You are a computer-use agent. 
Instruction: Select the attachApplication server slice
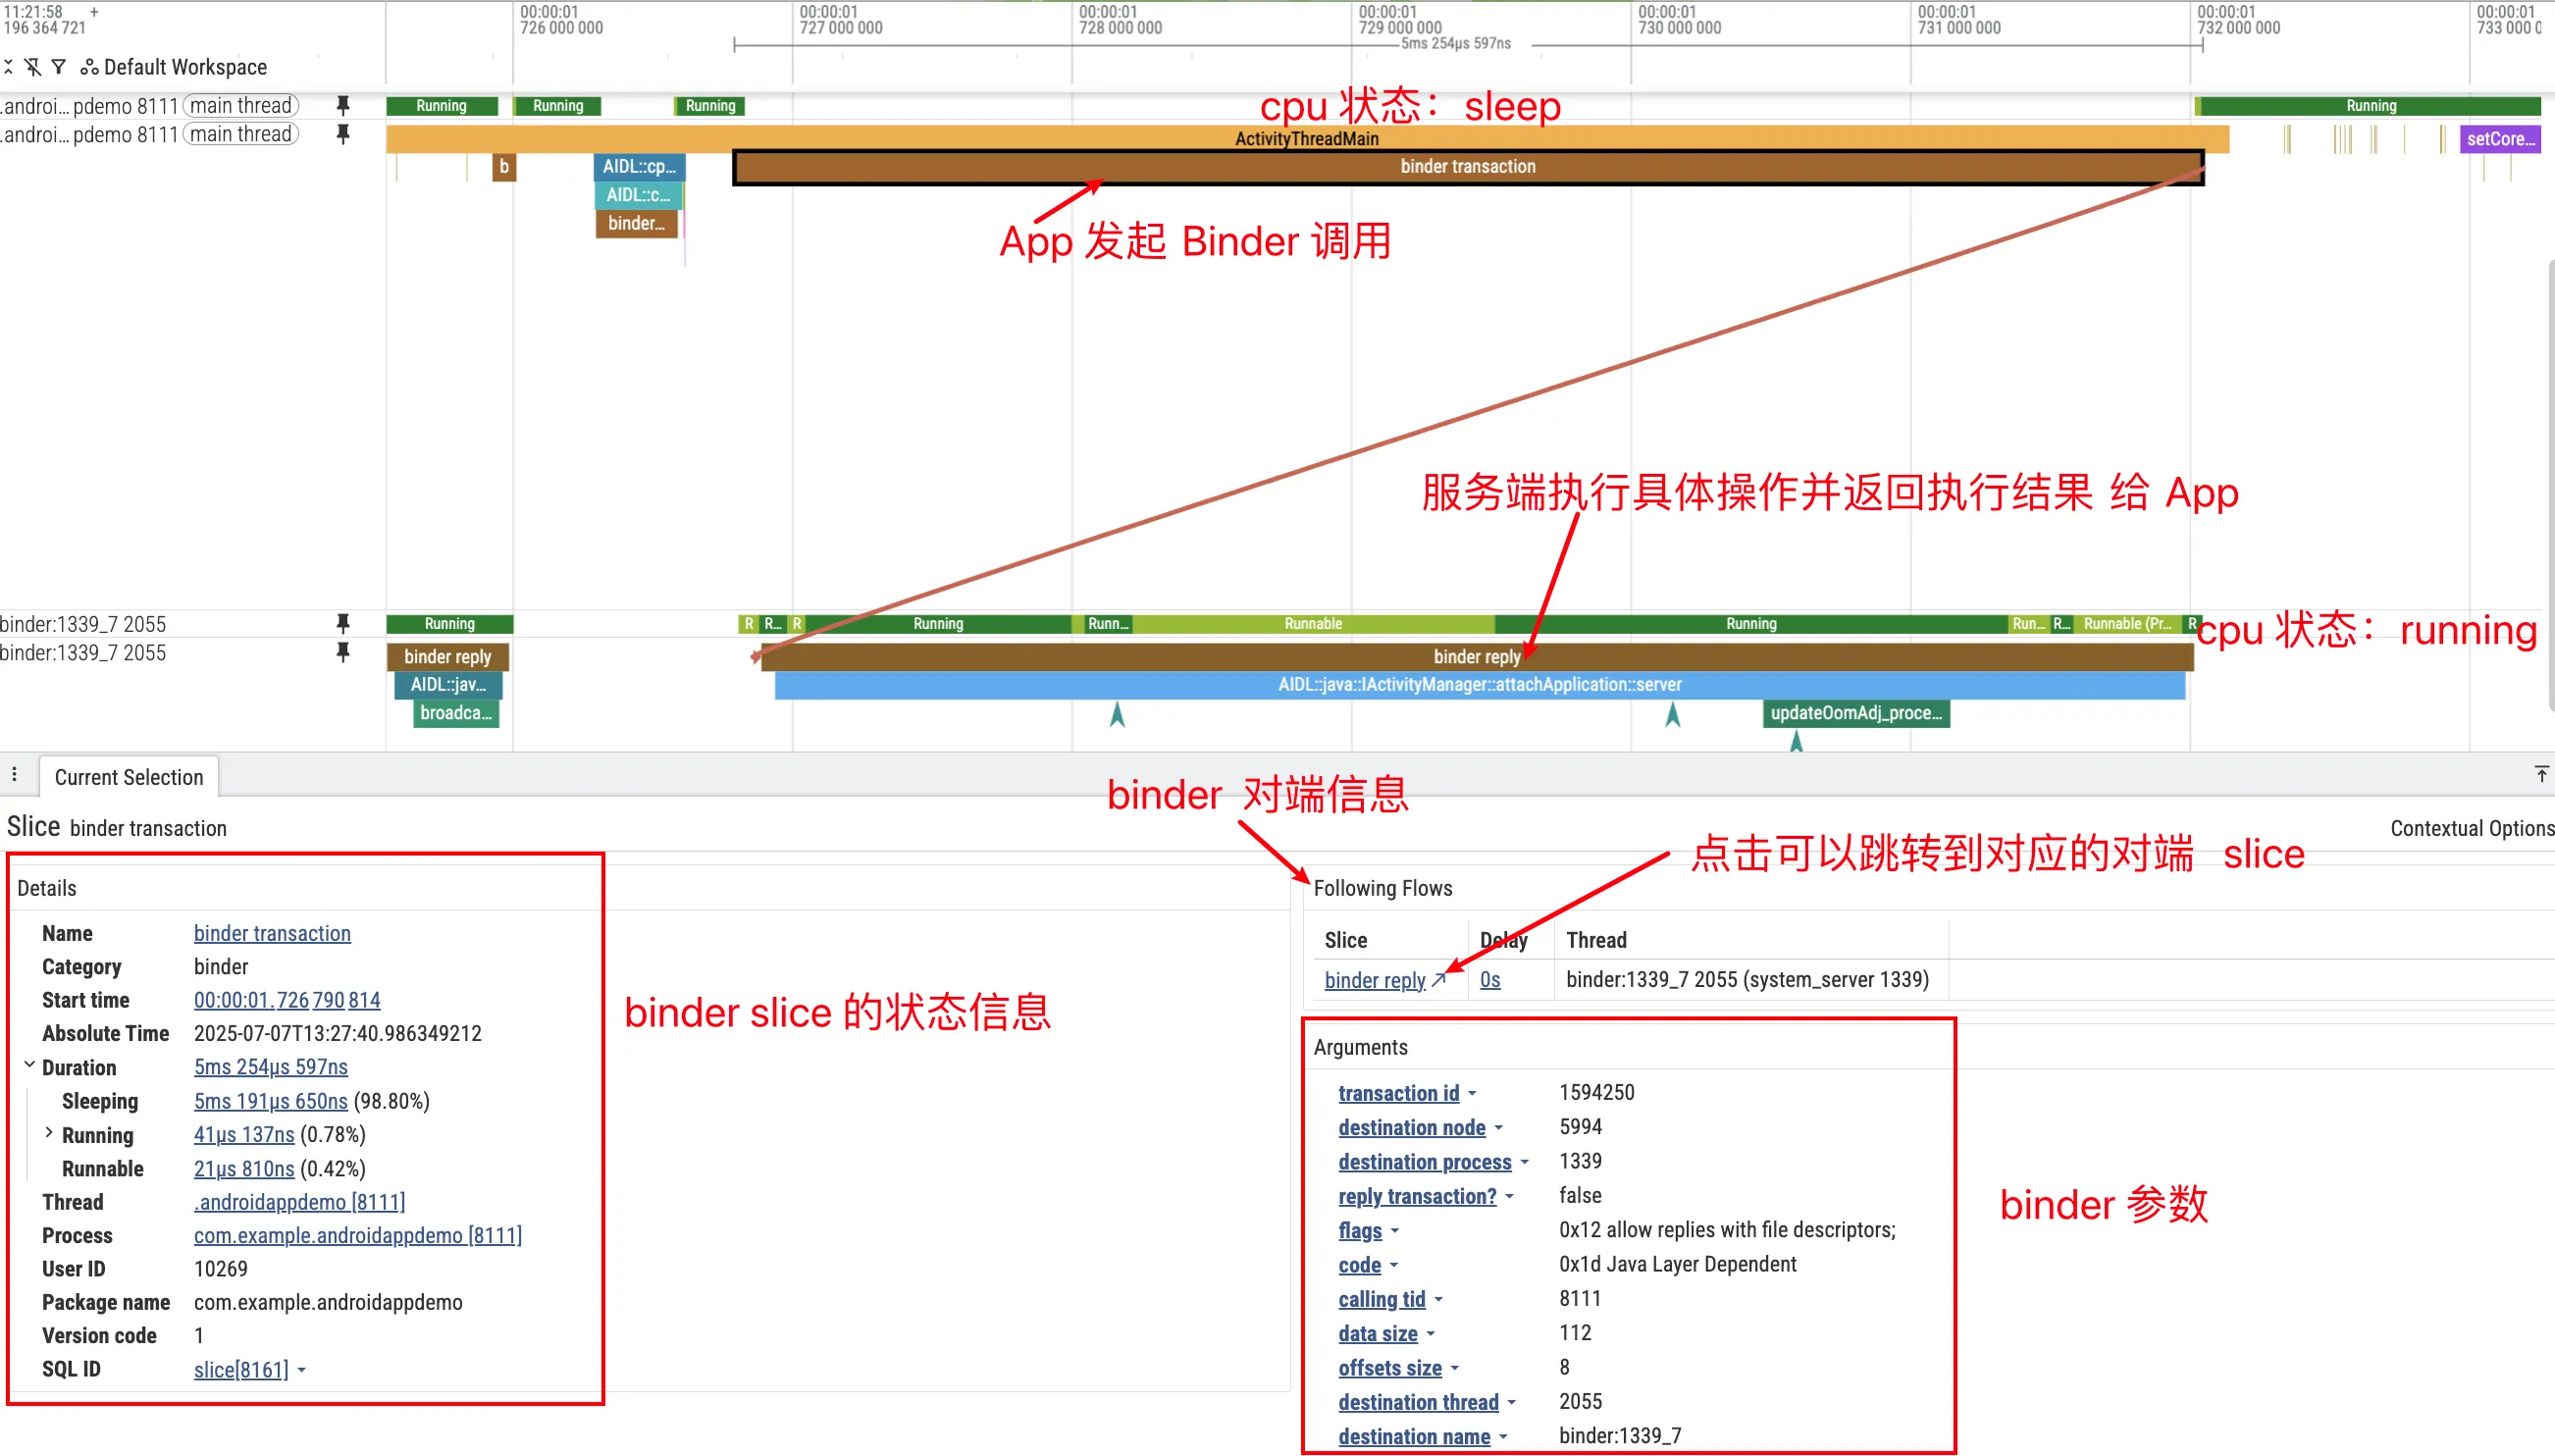coord(1478,685)
